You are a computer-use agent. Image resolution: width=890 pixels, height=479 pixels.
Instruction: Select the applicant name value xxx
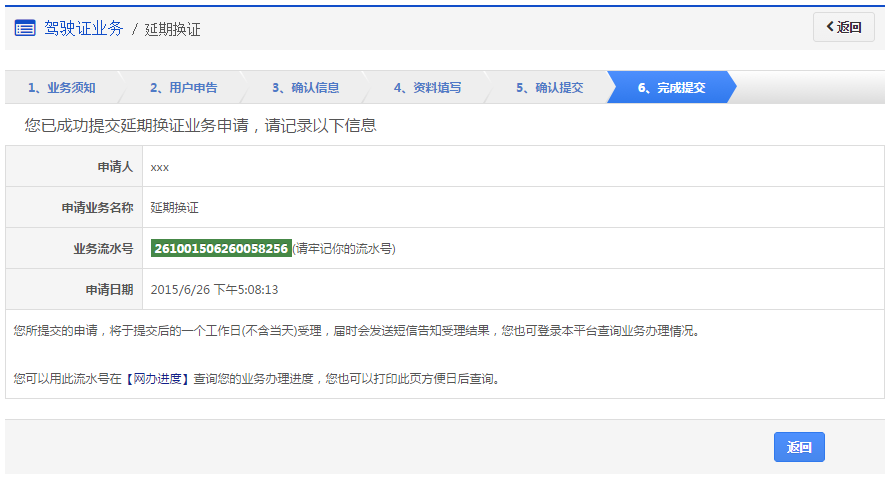click(160, 167)
